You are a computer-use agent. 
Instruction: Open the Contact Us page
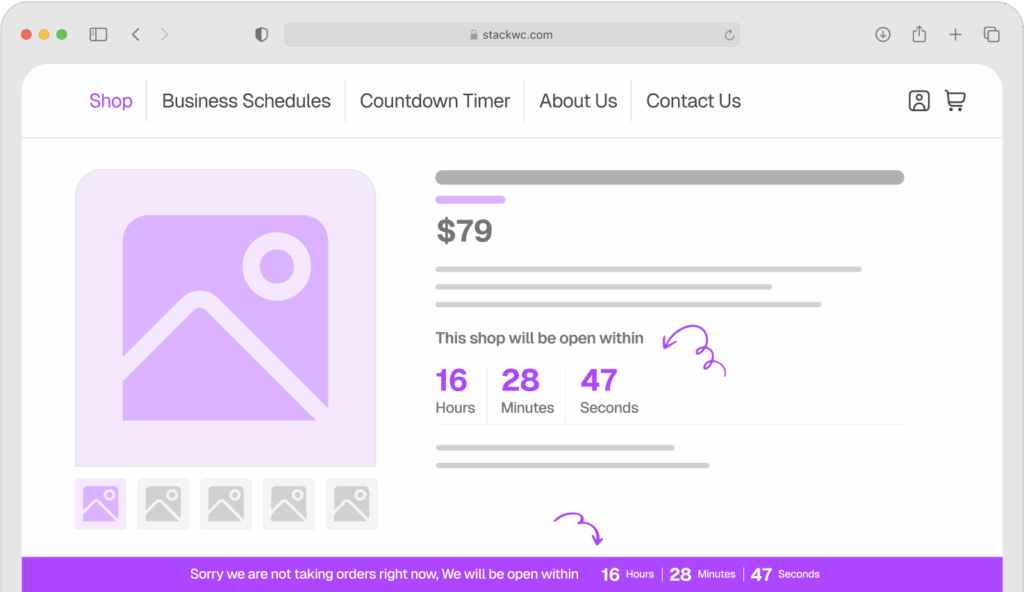[693, 100]
